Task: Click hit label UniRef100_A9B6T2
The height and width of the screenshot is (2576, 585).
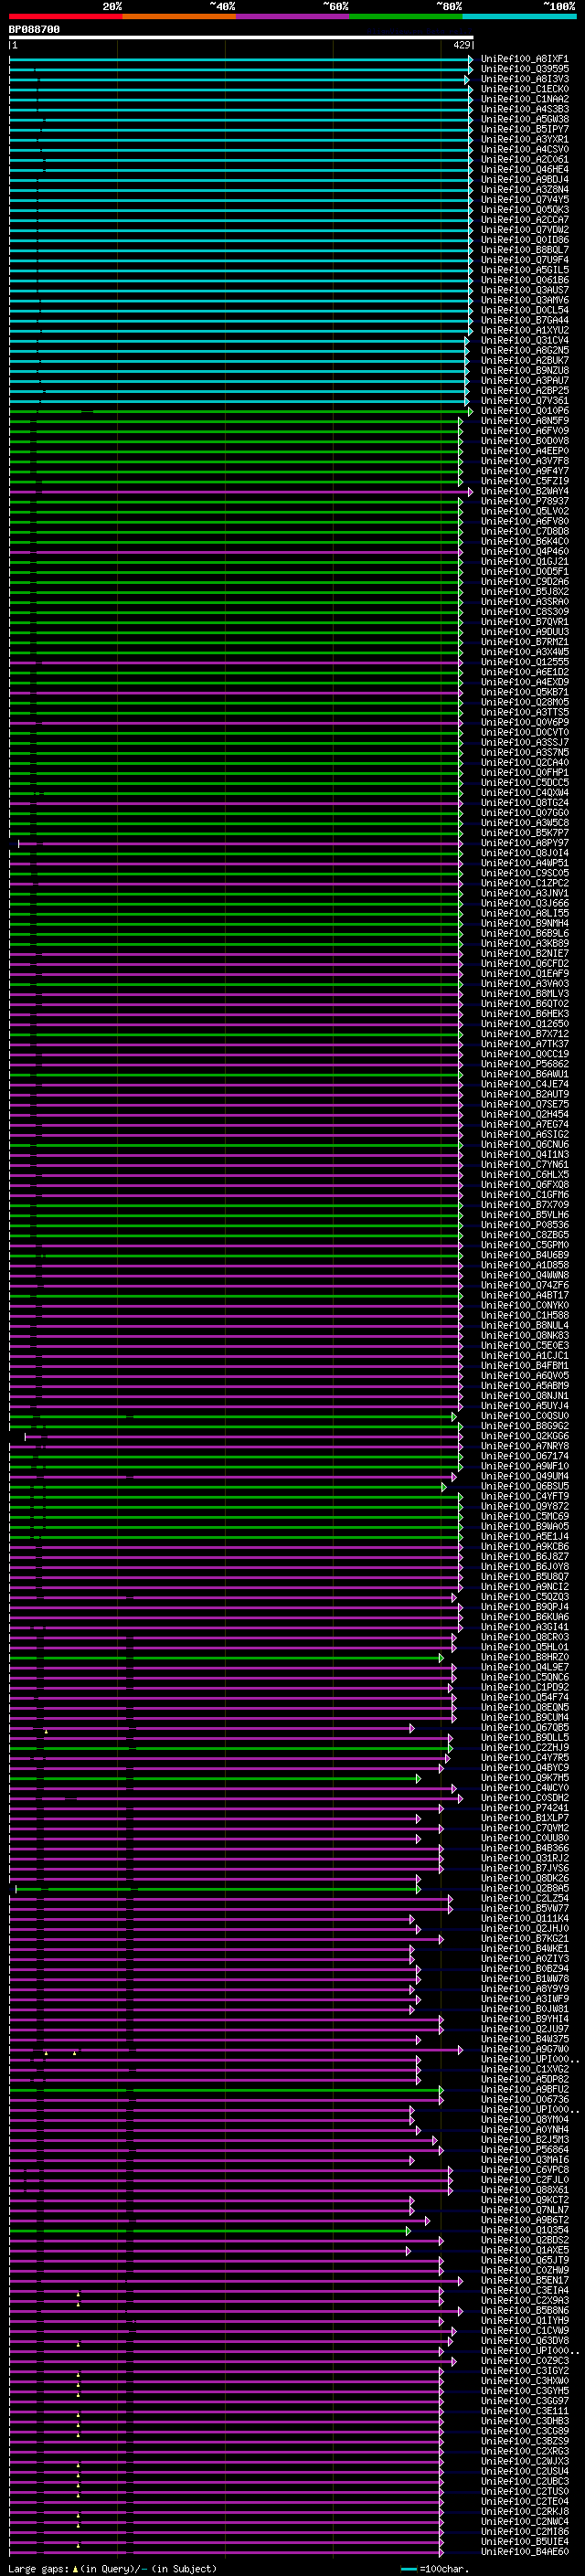Action: (x=525, y=2219)
